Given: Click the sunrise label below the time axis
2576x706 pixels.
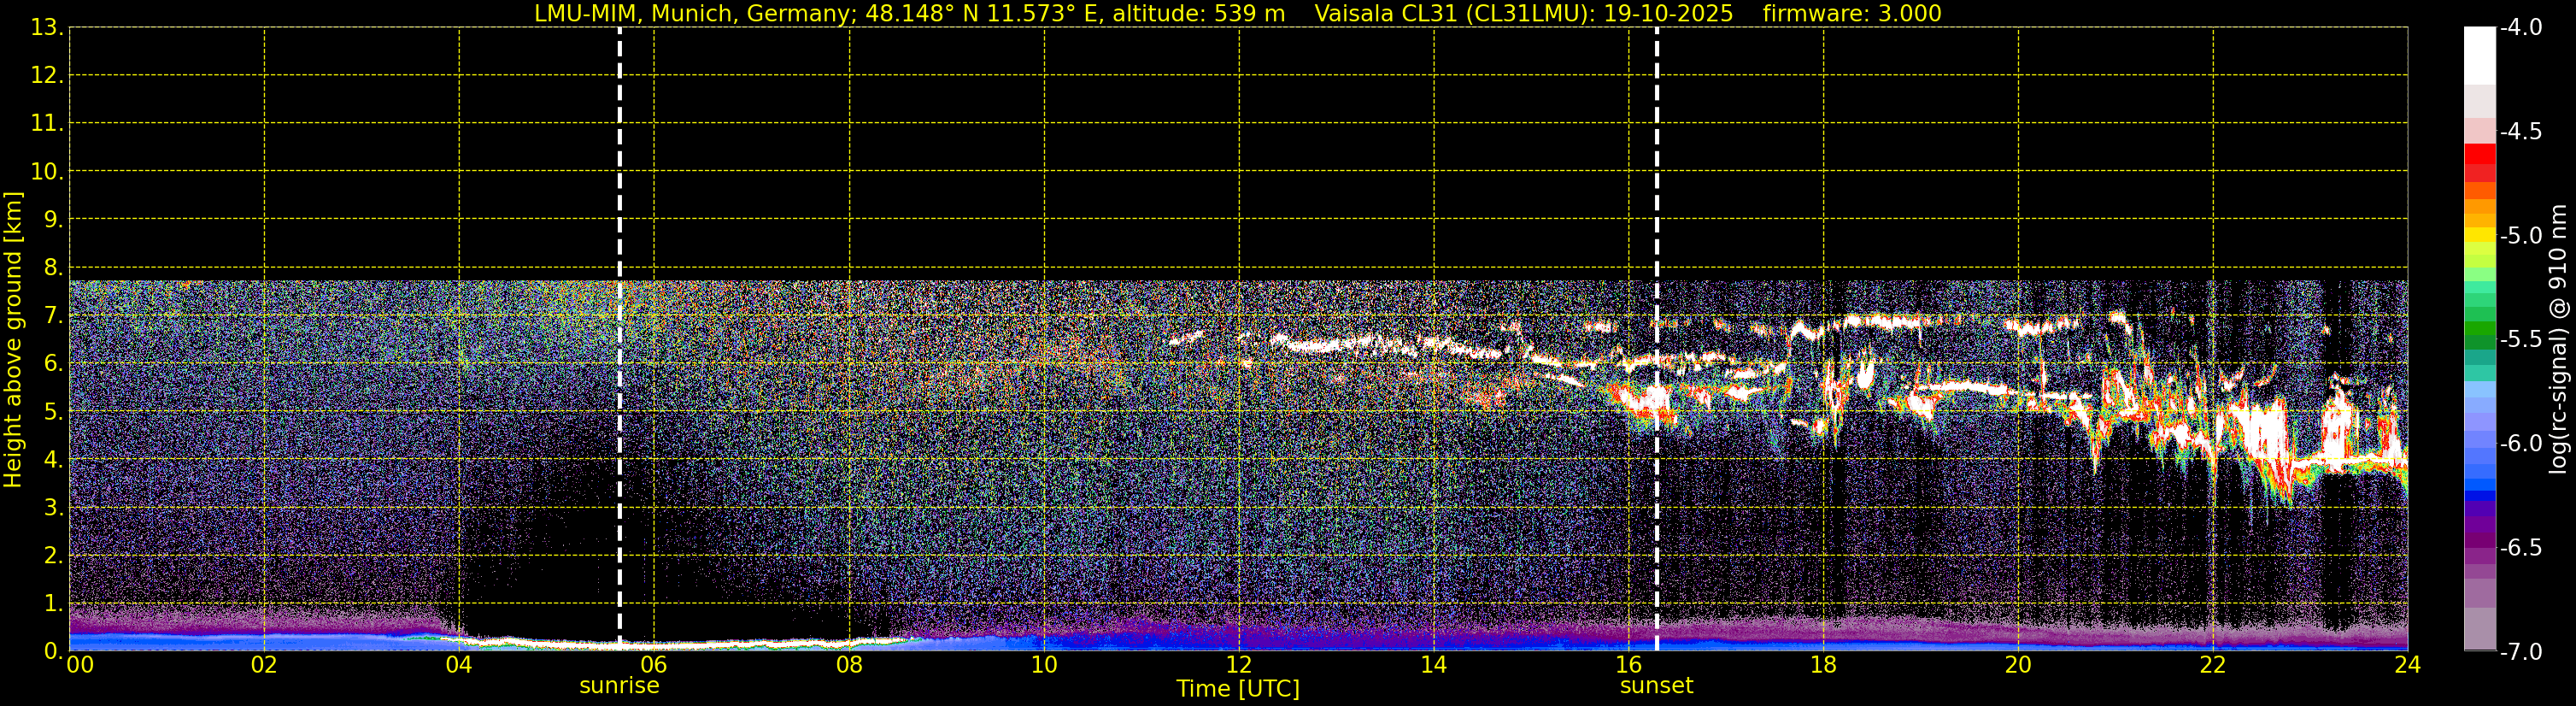Looking at the screenshot, I should (x=619, y=686).
